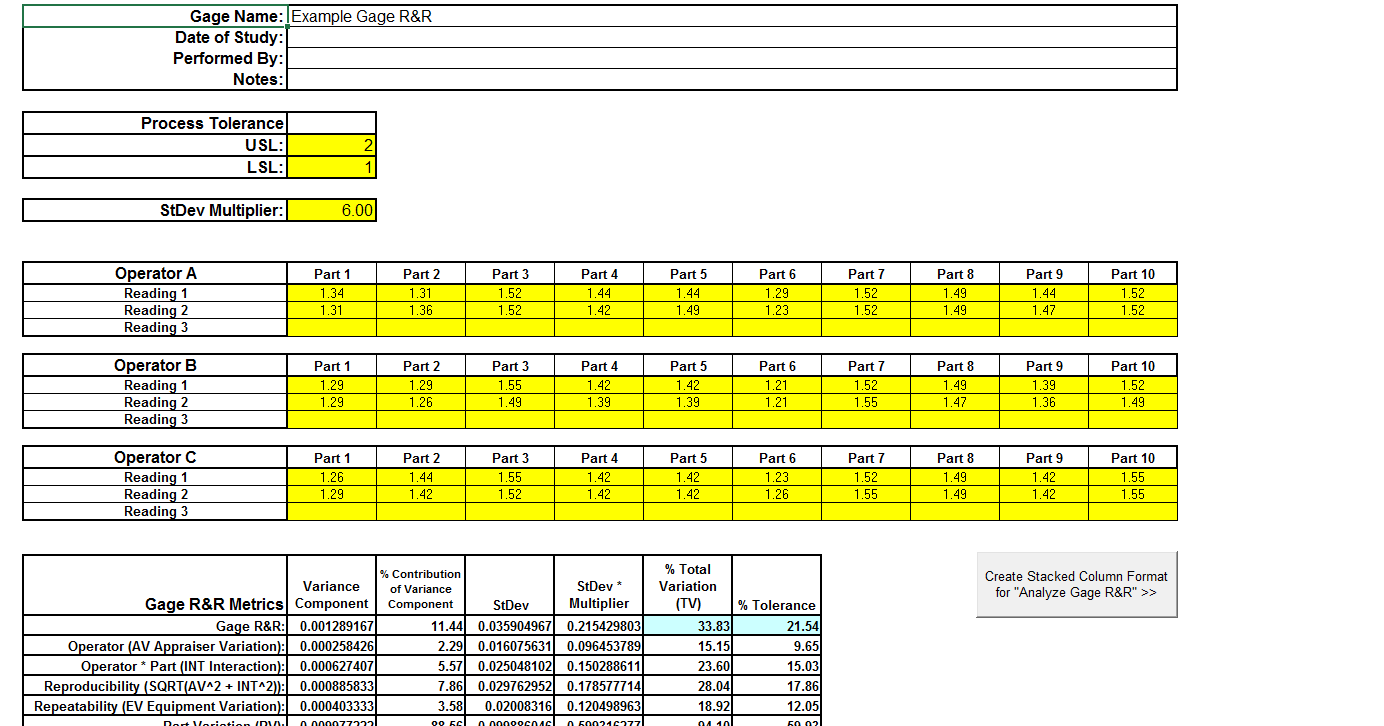Select the Operator B header cell
This screenshot has height=726, width=1384.
(x=155, y=365)
